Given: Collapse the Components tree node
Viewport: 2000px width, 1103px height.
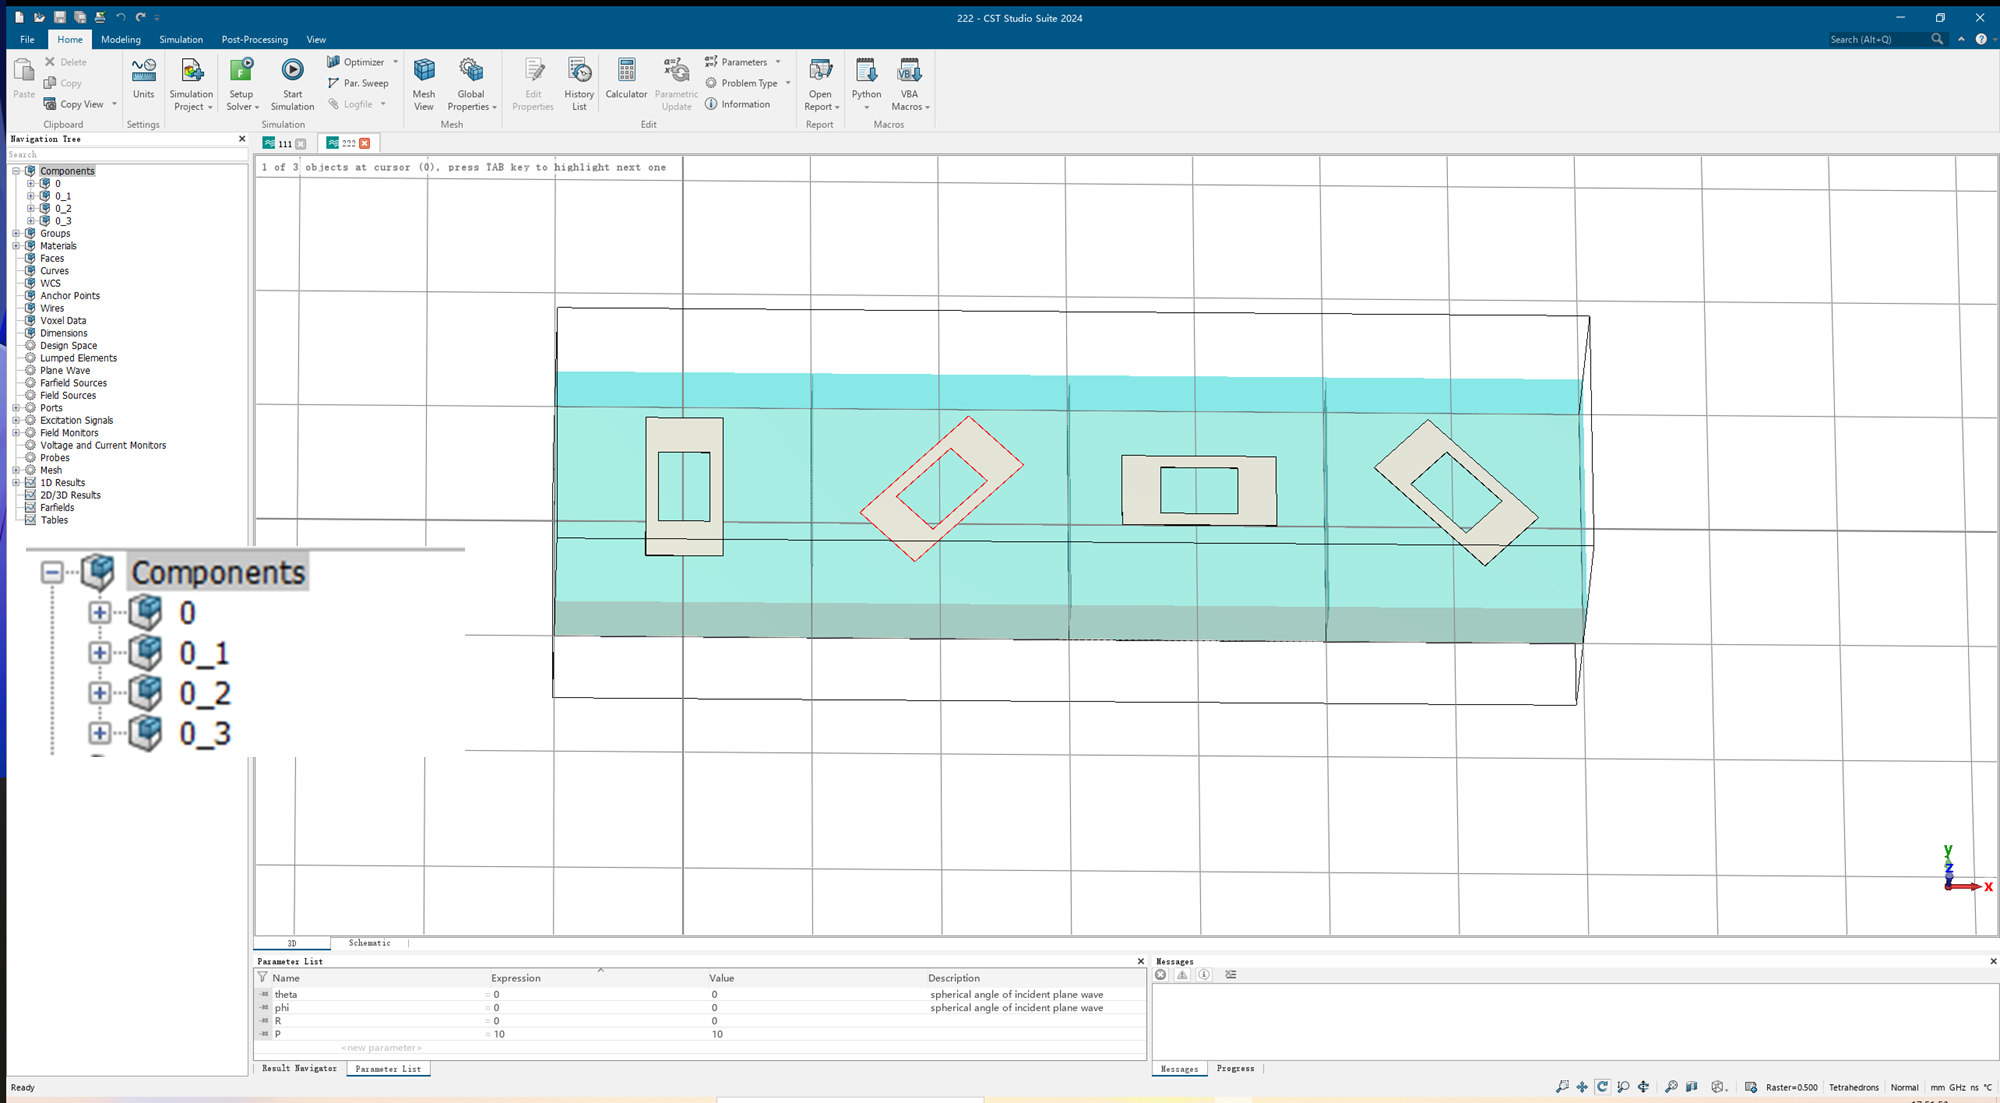Looking at the screenshot, I should pyautogui.click(x=16, y=171).
